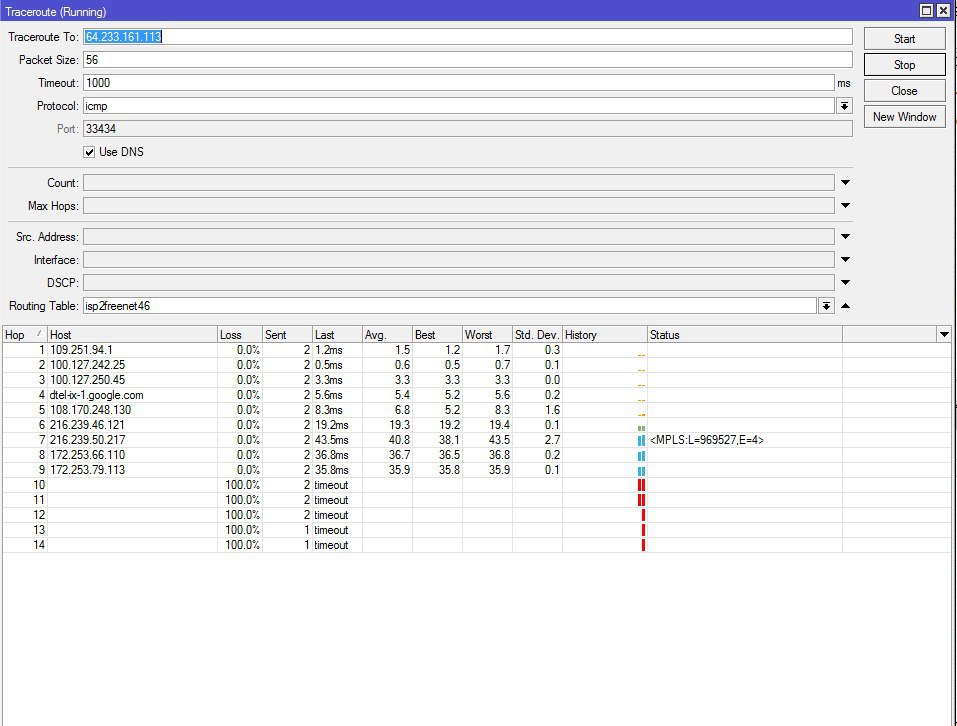
Task: Click the blue history bar for hop 8
Action: tap(641, 456)
